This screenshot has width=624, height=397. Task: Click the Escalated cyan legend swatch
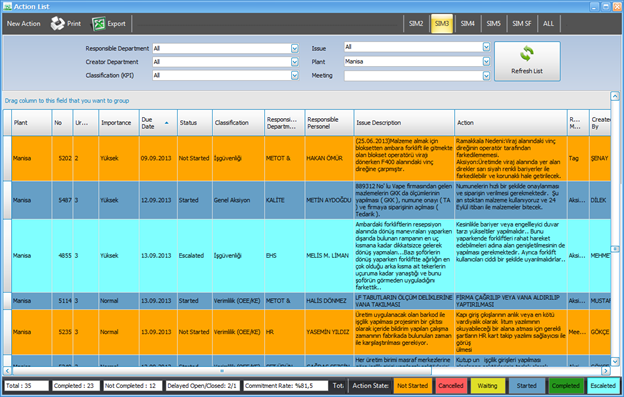603,385
